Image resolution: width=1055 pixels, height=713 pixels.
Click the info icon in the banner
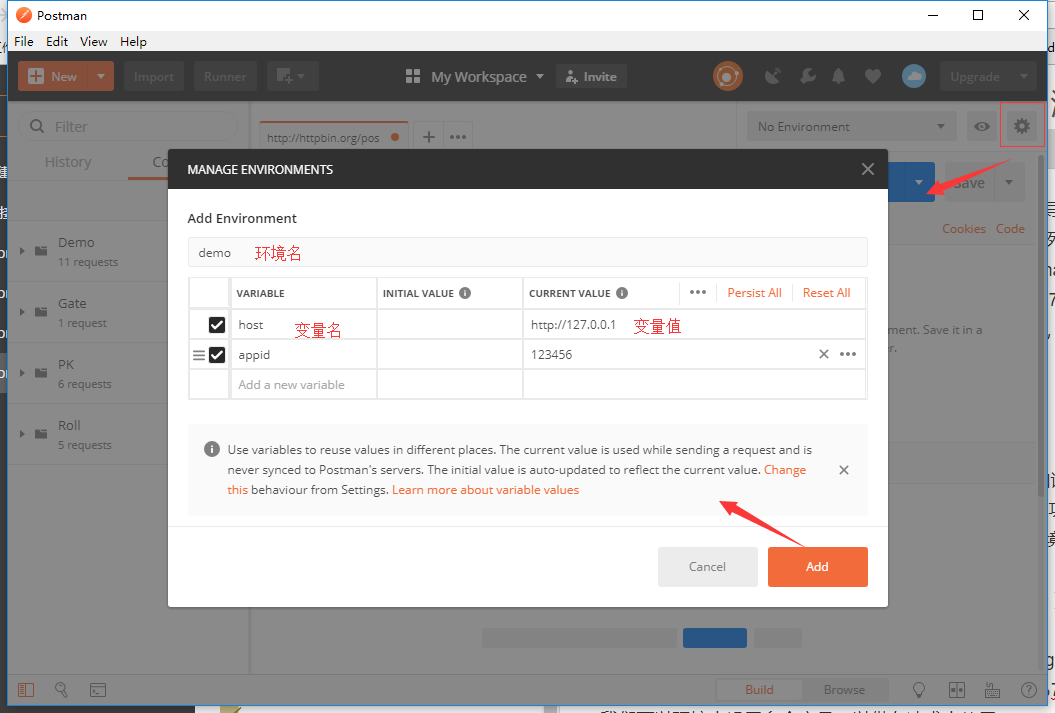pos(212,449)
